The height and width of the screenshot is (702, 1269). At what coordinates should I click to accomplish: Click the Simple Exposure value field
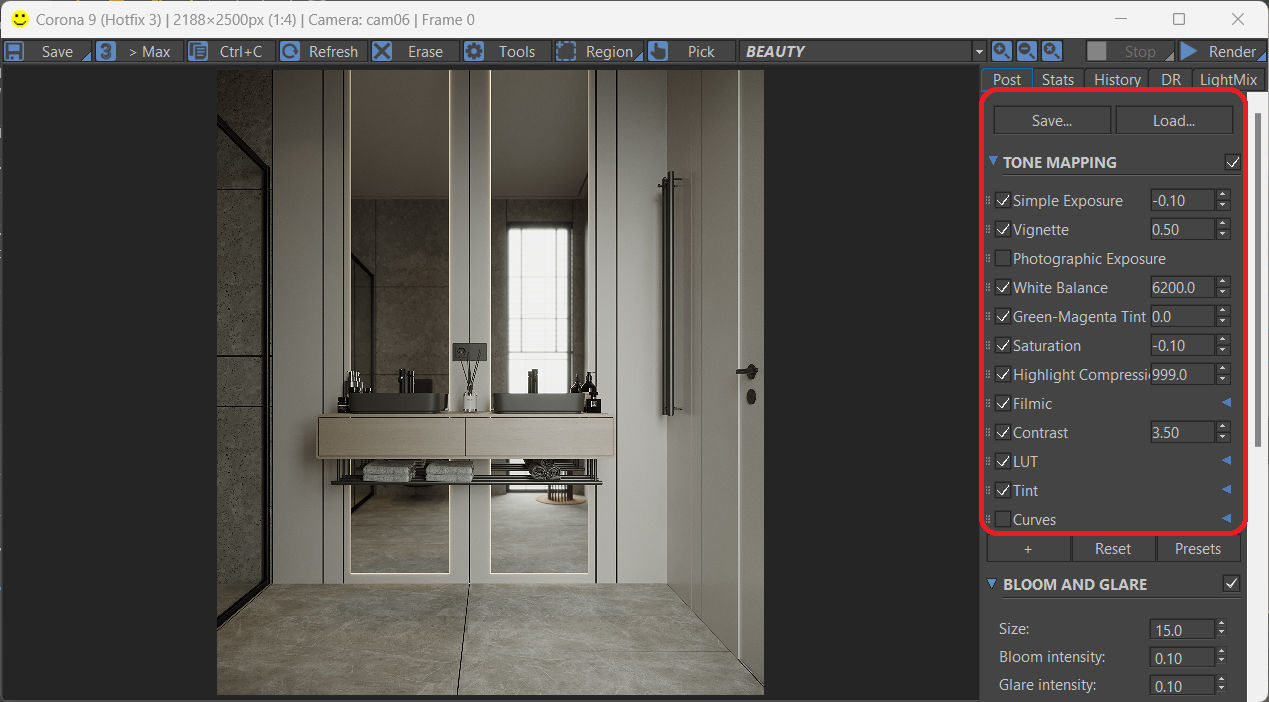click(x=1182, y=200)
